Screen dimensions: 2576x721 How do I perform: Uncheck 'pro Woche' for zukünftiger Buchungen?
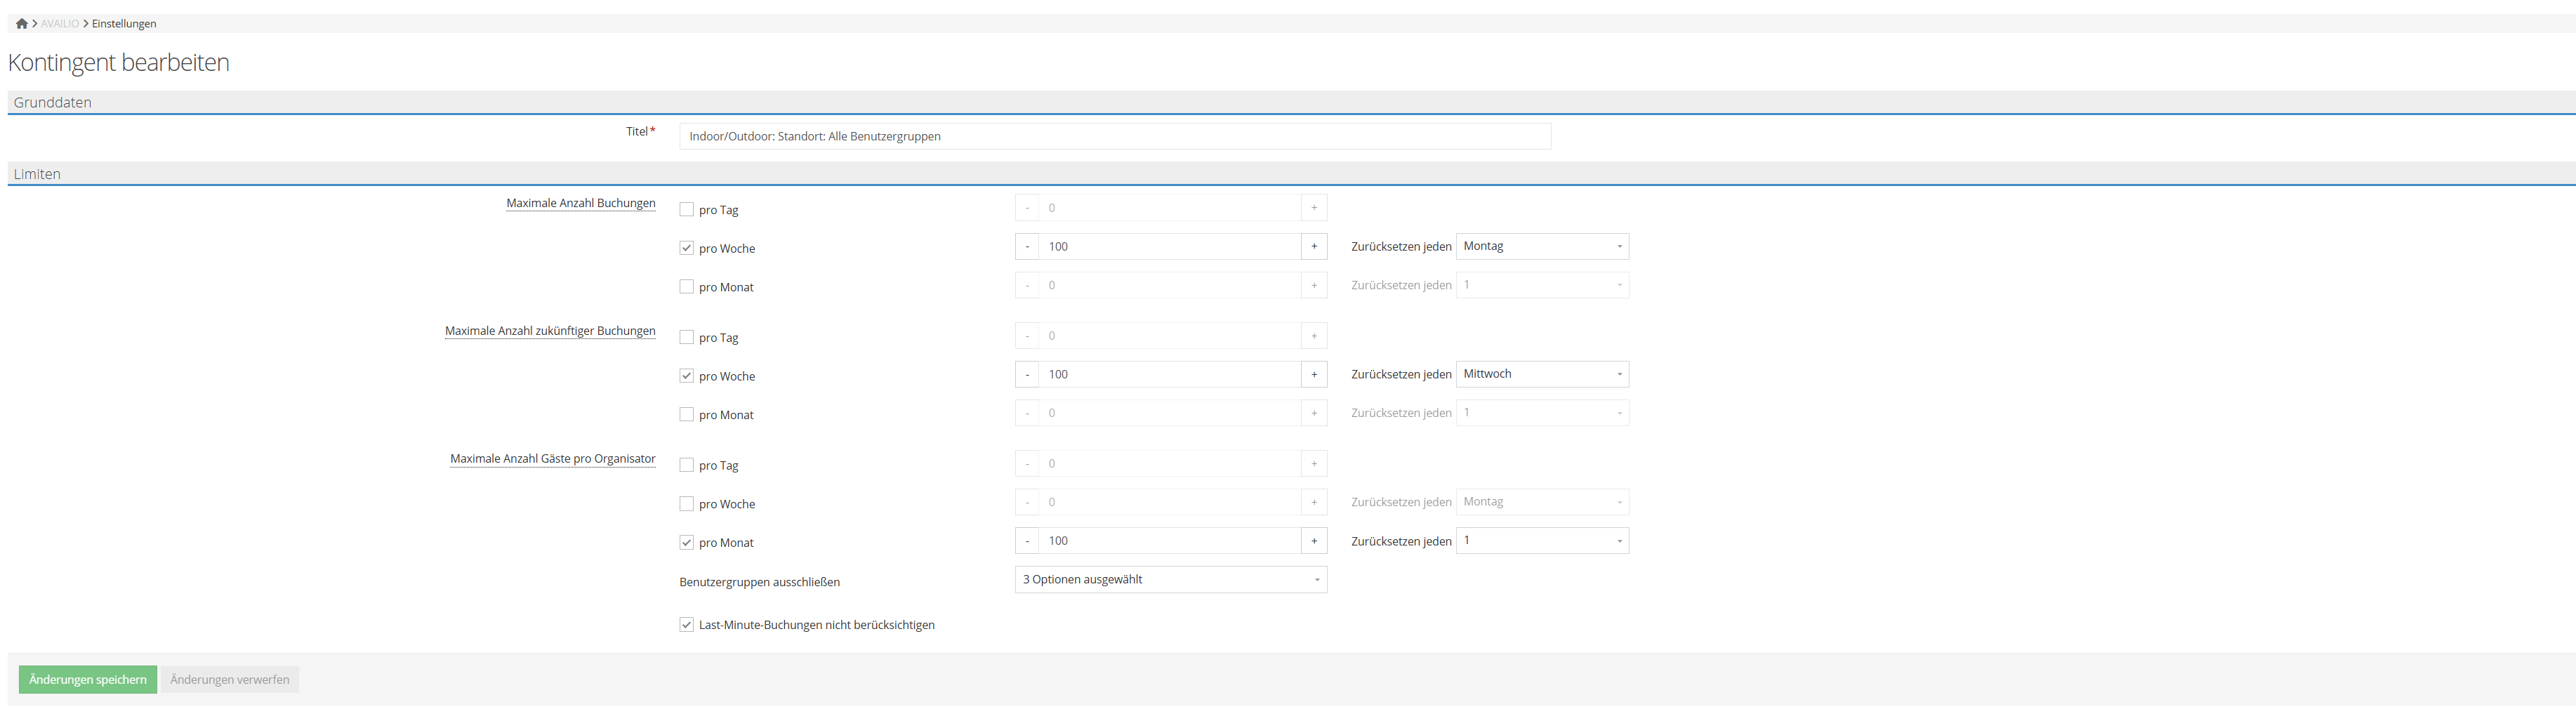pos(687,376)
